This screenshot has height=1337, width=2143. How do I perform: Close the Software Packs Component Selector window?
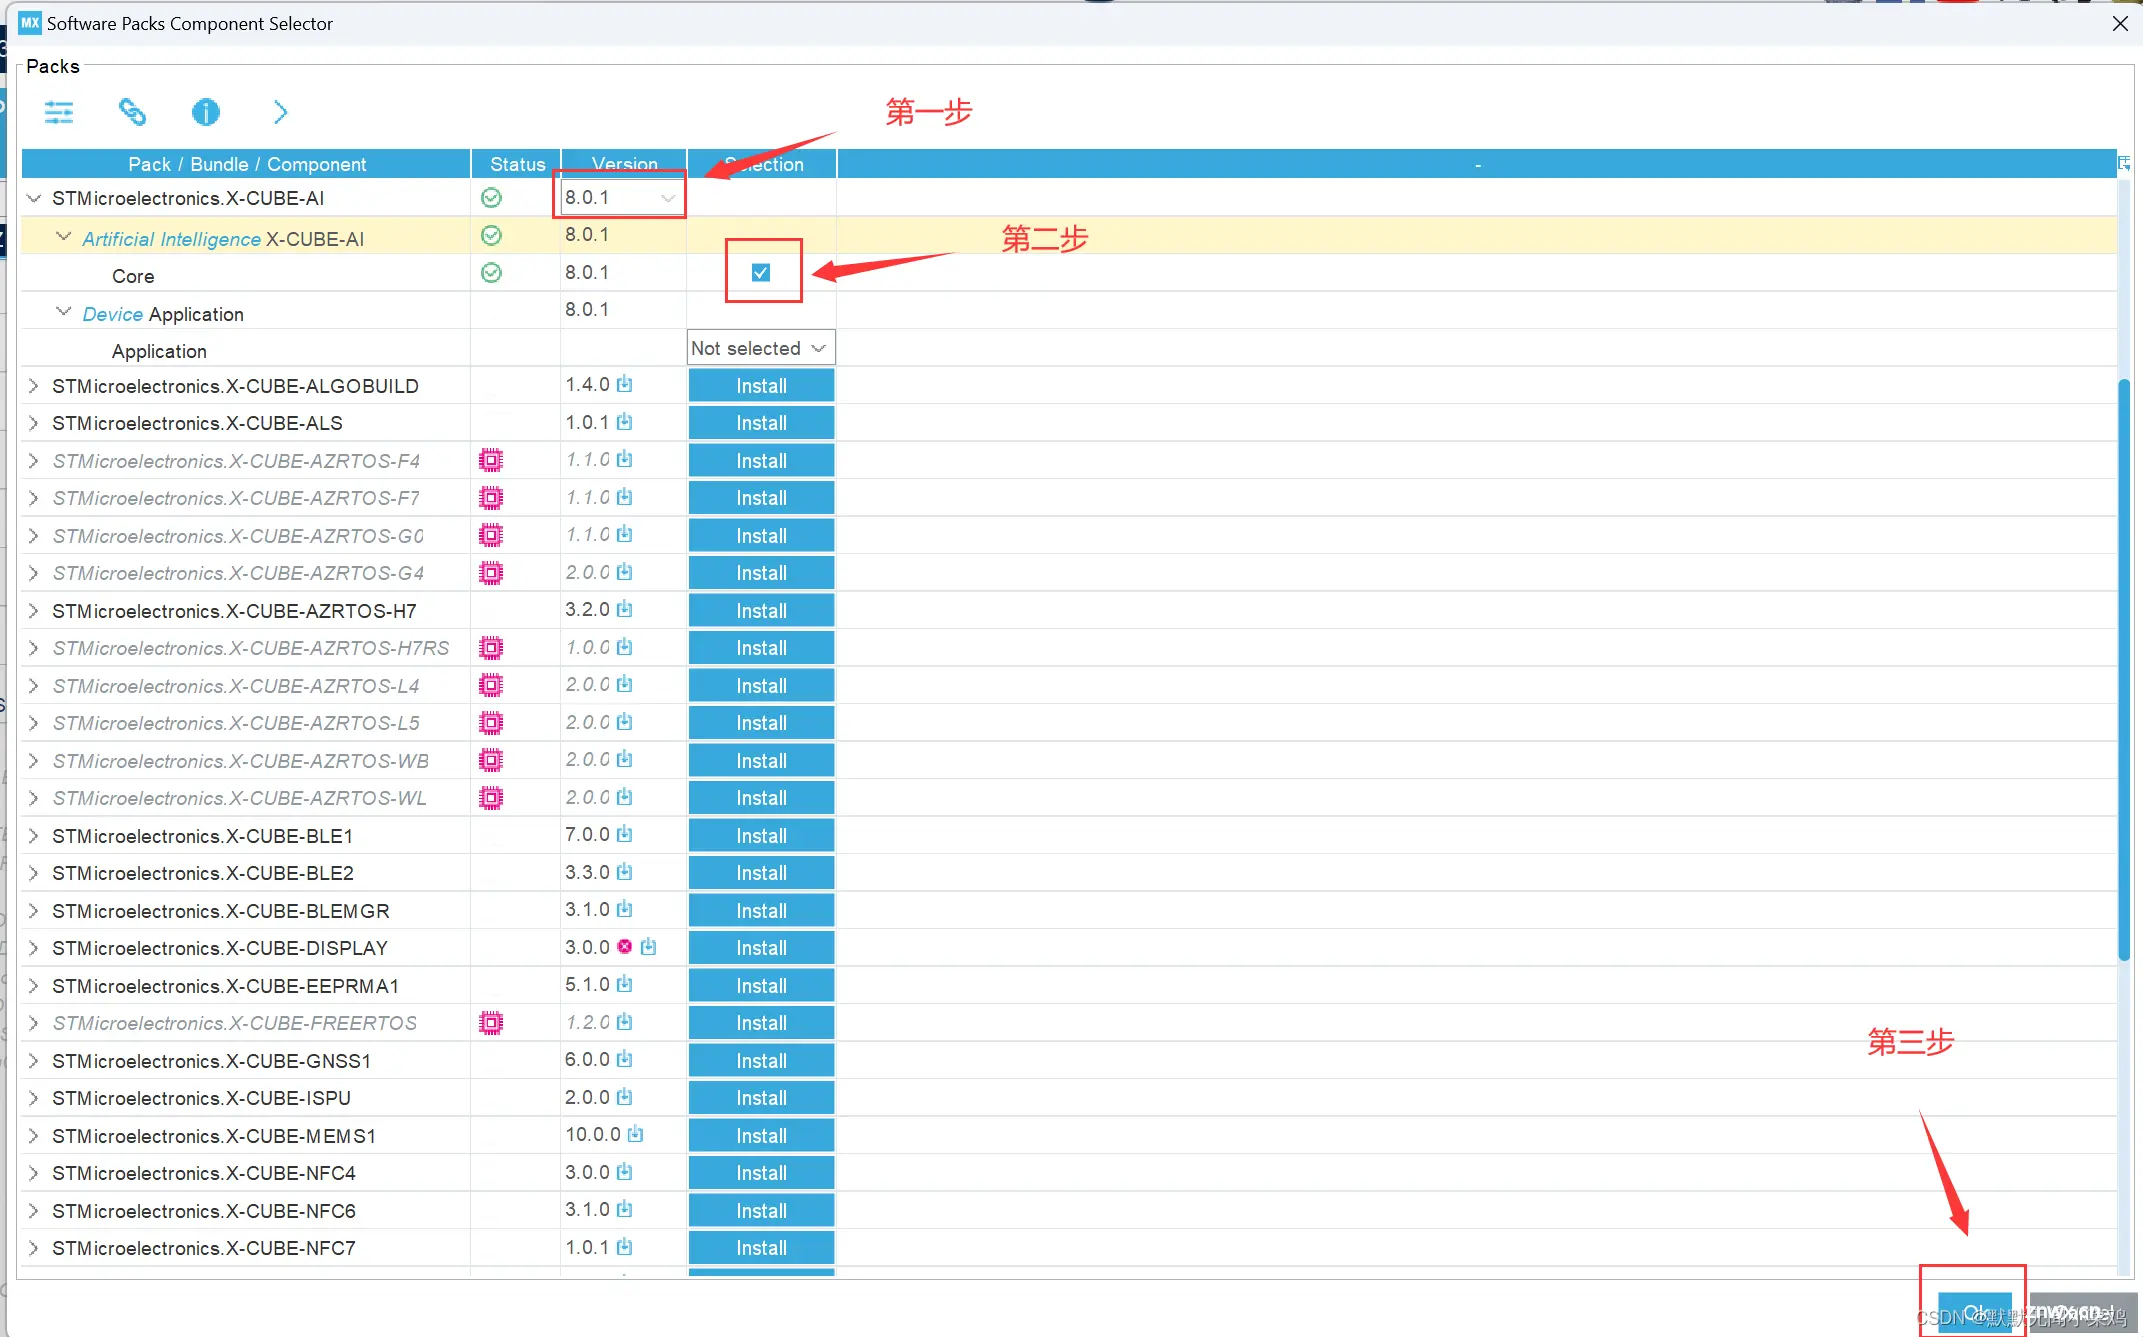[2119, 23]
